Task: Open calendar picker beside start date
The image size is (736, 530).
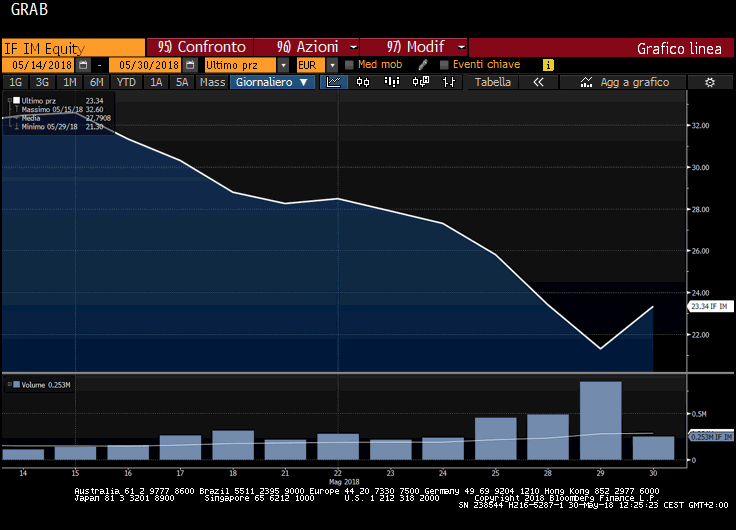Action: [87, 65]
